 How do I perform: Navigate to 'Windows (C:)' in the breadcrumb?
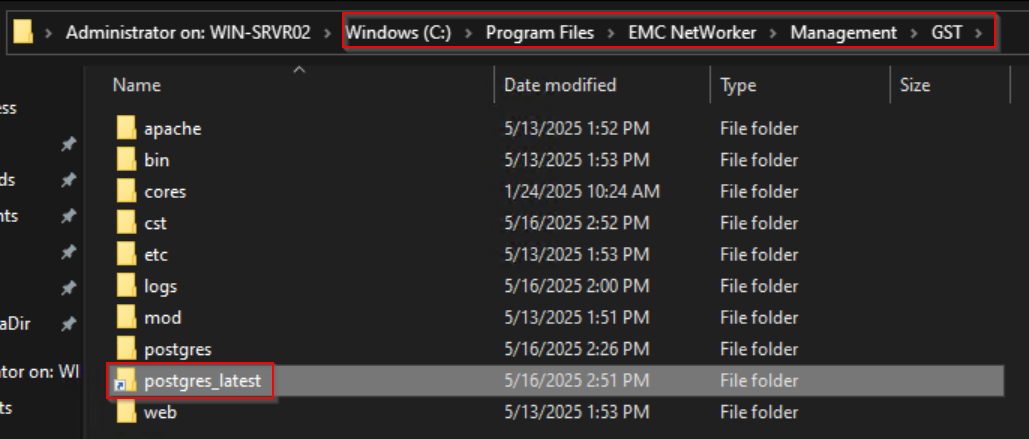pyautogui.click(x=399, y=32)
